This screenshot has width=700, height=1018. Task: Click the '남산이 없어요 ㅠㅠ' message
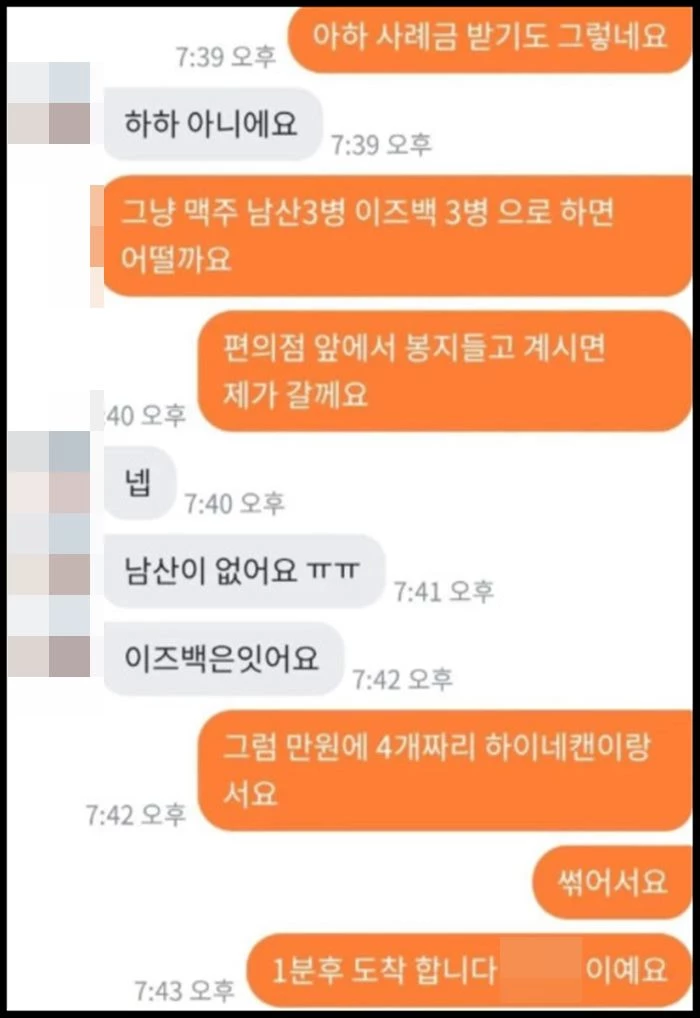[244, 571]
